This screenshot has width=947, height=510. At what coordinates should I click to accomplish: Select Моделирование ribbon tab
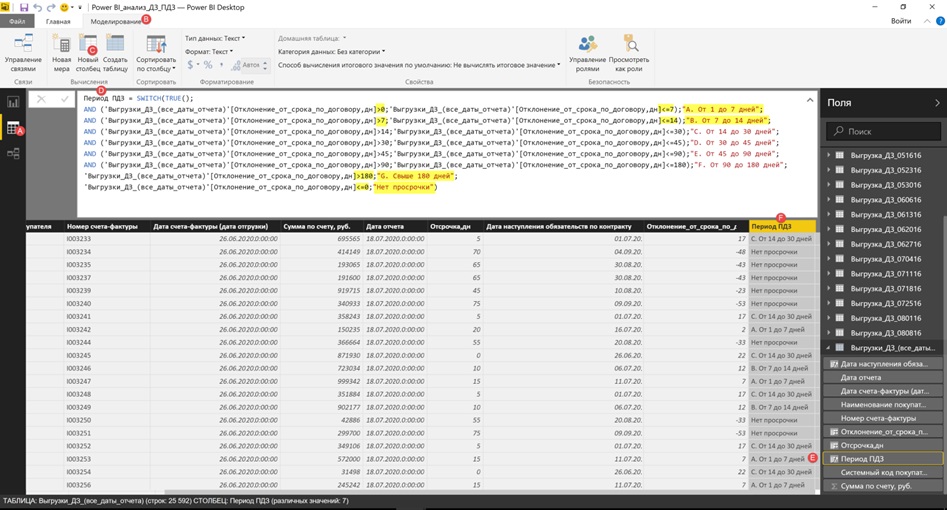(115, 21)
